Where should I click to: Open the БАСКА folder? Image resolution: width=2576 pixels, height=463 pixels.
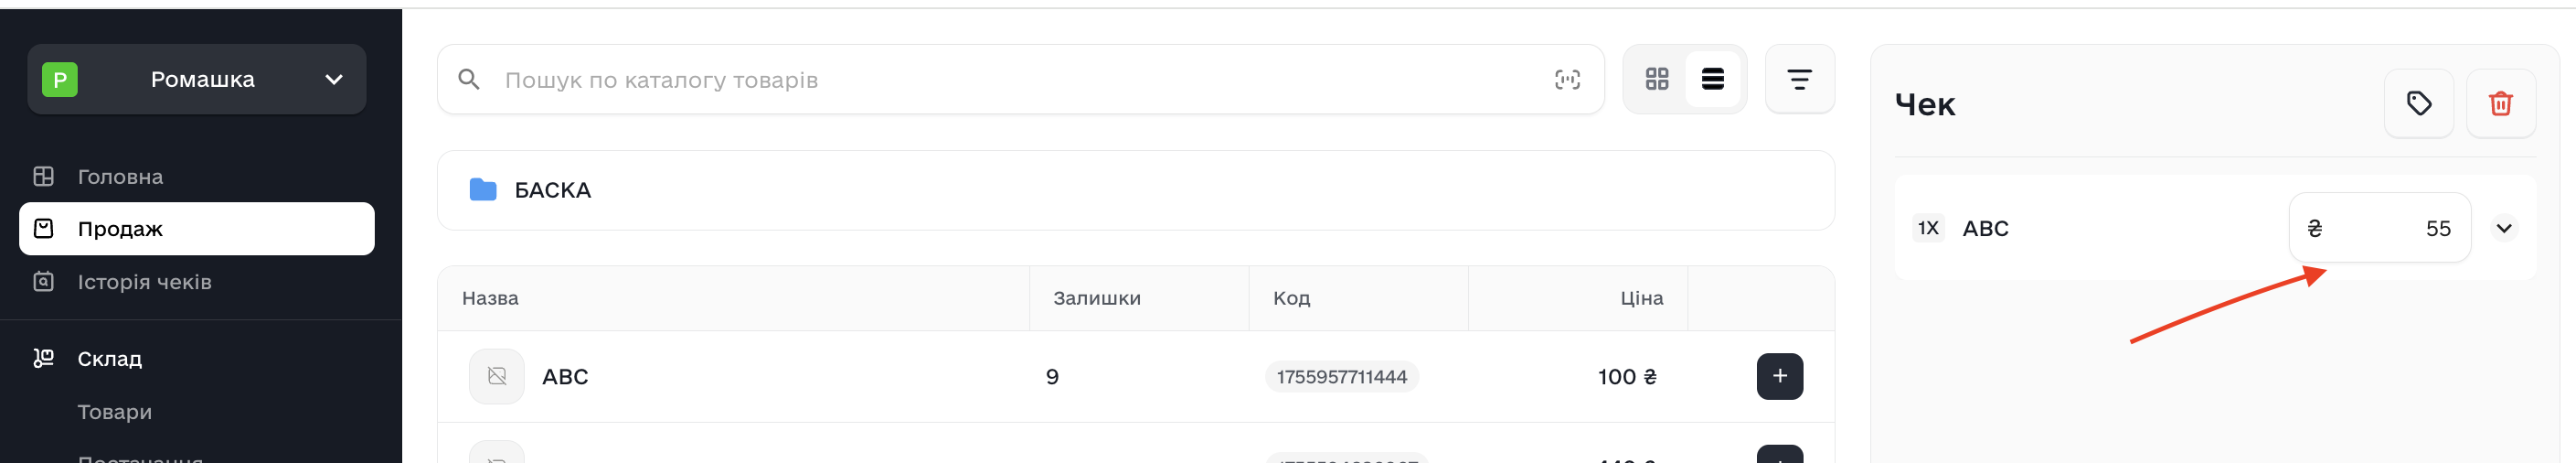coord(552,190)
